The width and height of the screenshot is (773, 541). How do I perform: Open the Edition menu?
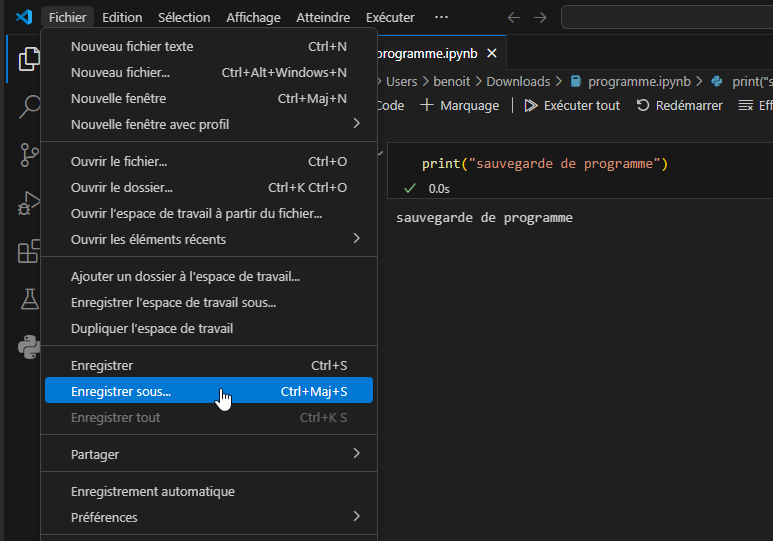tap(122, 17)
